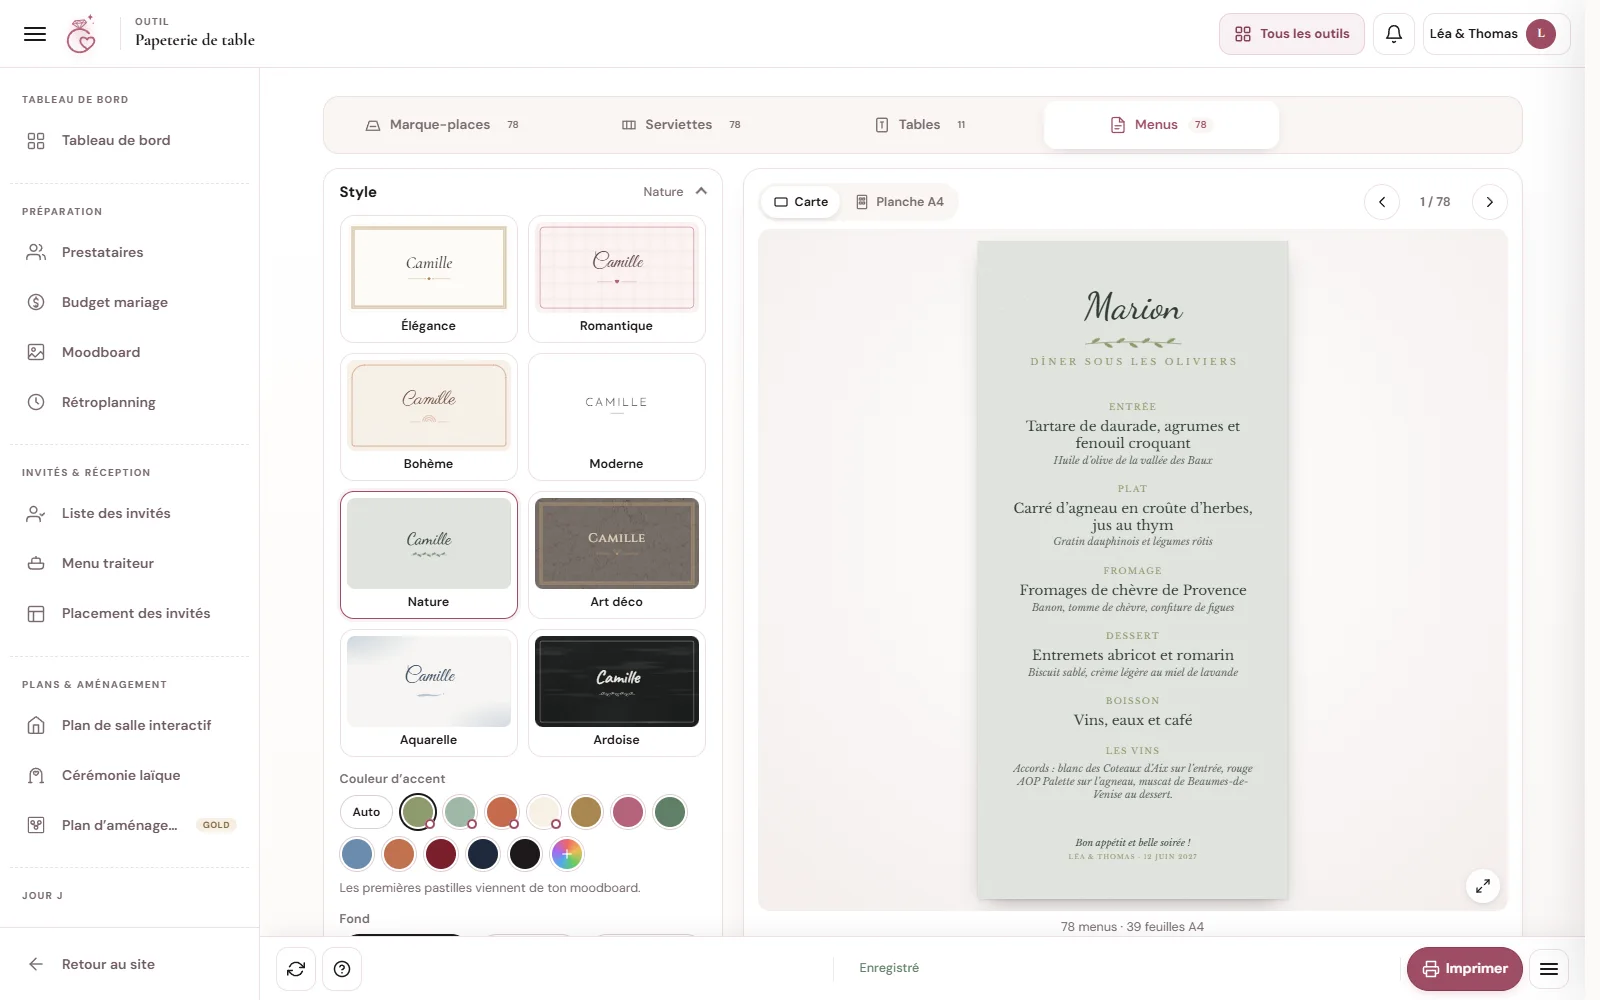
Task: Open Budget mariage in the sidebar
Action: click(x=130, y=302)
